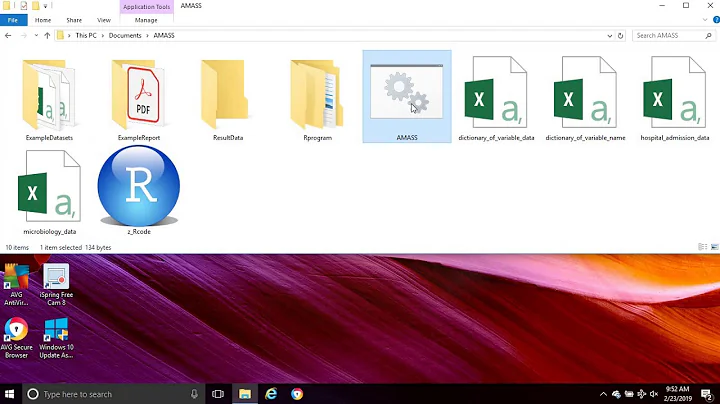Open Quick Access Toolbar customize dropdown
Image resolution: width=720 pixels, height=404 pixels.
(45, 6)
